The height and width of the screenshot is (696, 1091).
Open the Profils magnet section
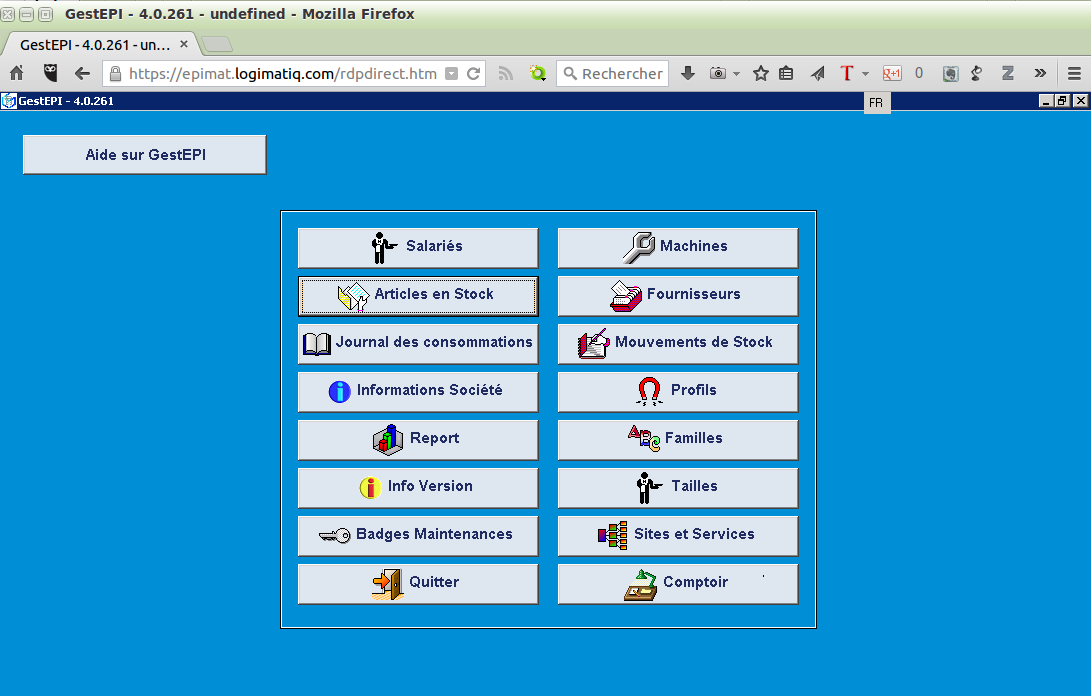(x=677, y=391)
